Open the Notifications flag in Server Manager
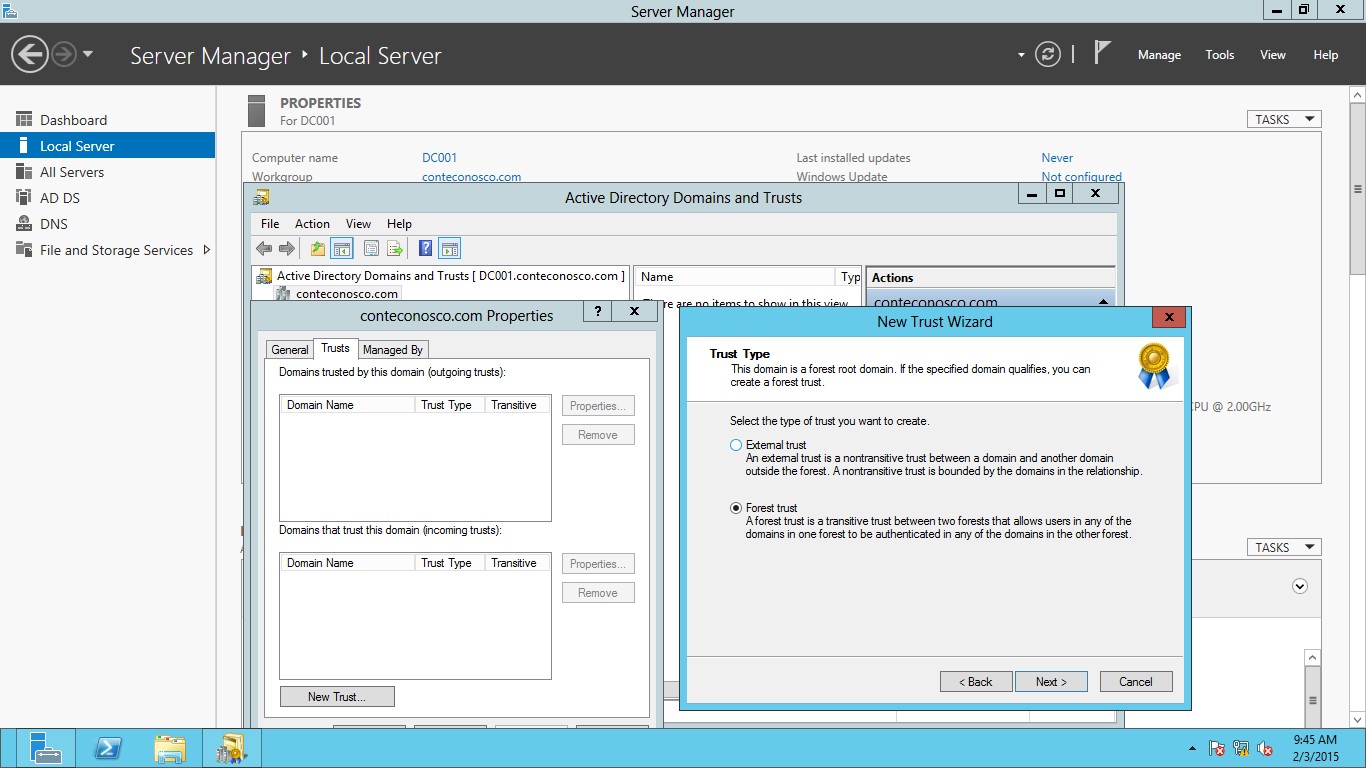The height and width of the screenshot is (768, 1366). pyautogui.click(x=1100, y=52)
